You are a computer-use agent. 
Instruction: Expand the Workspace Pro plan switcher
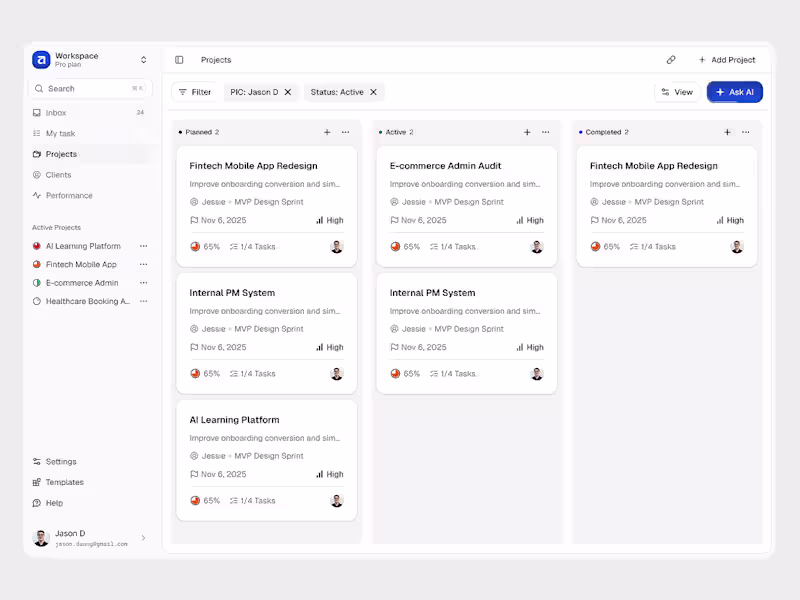[x=143, y=59]
